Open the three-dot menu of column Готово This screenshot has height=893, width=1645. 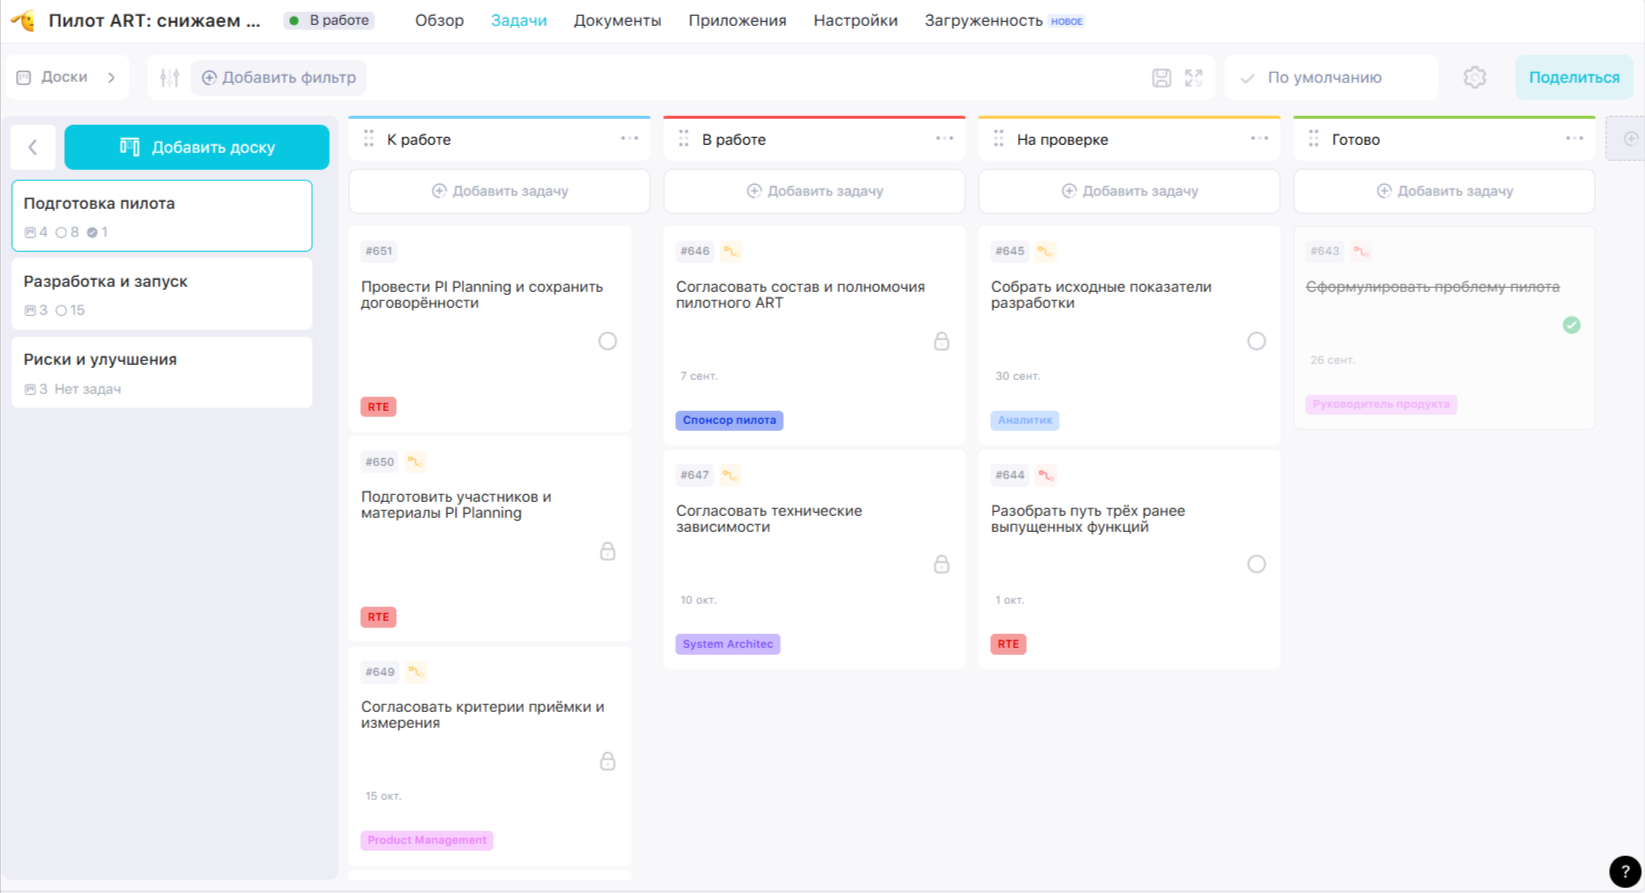coord(1574,139)
